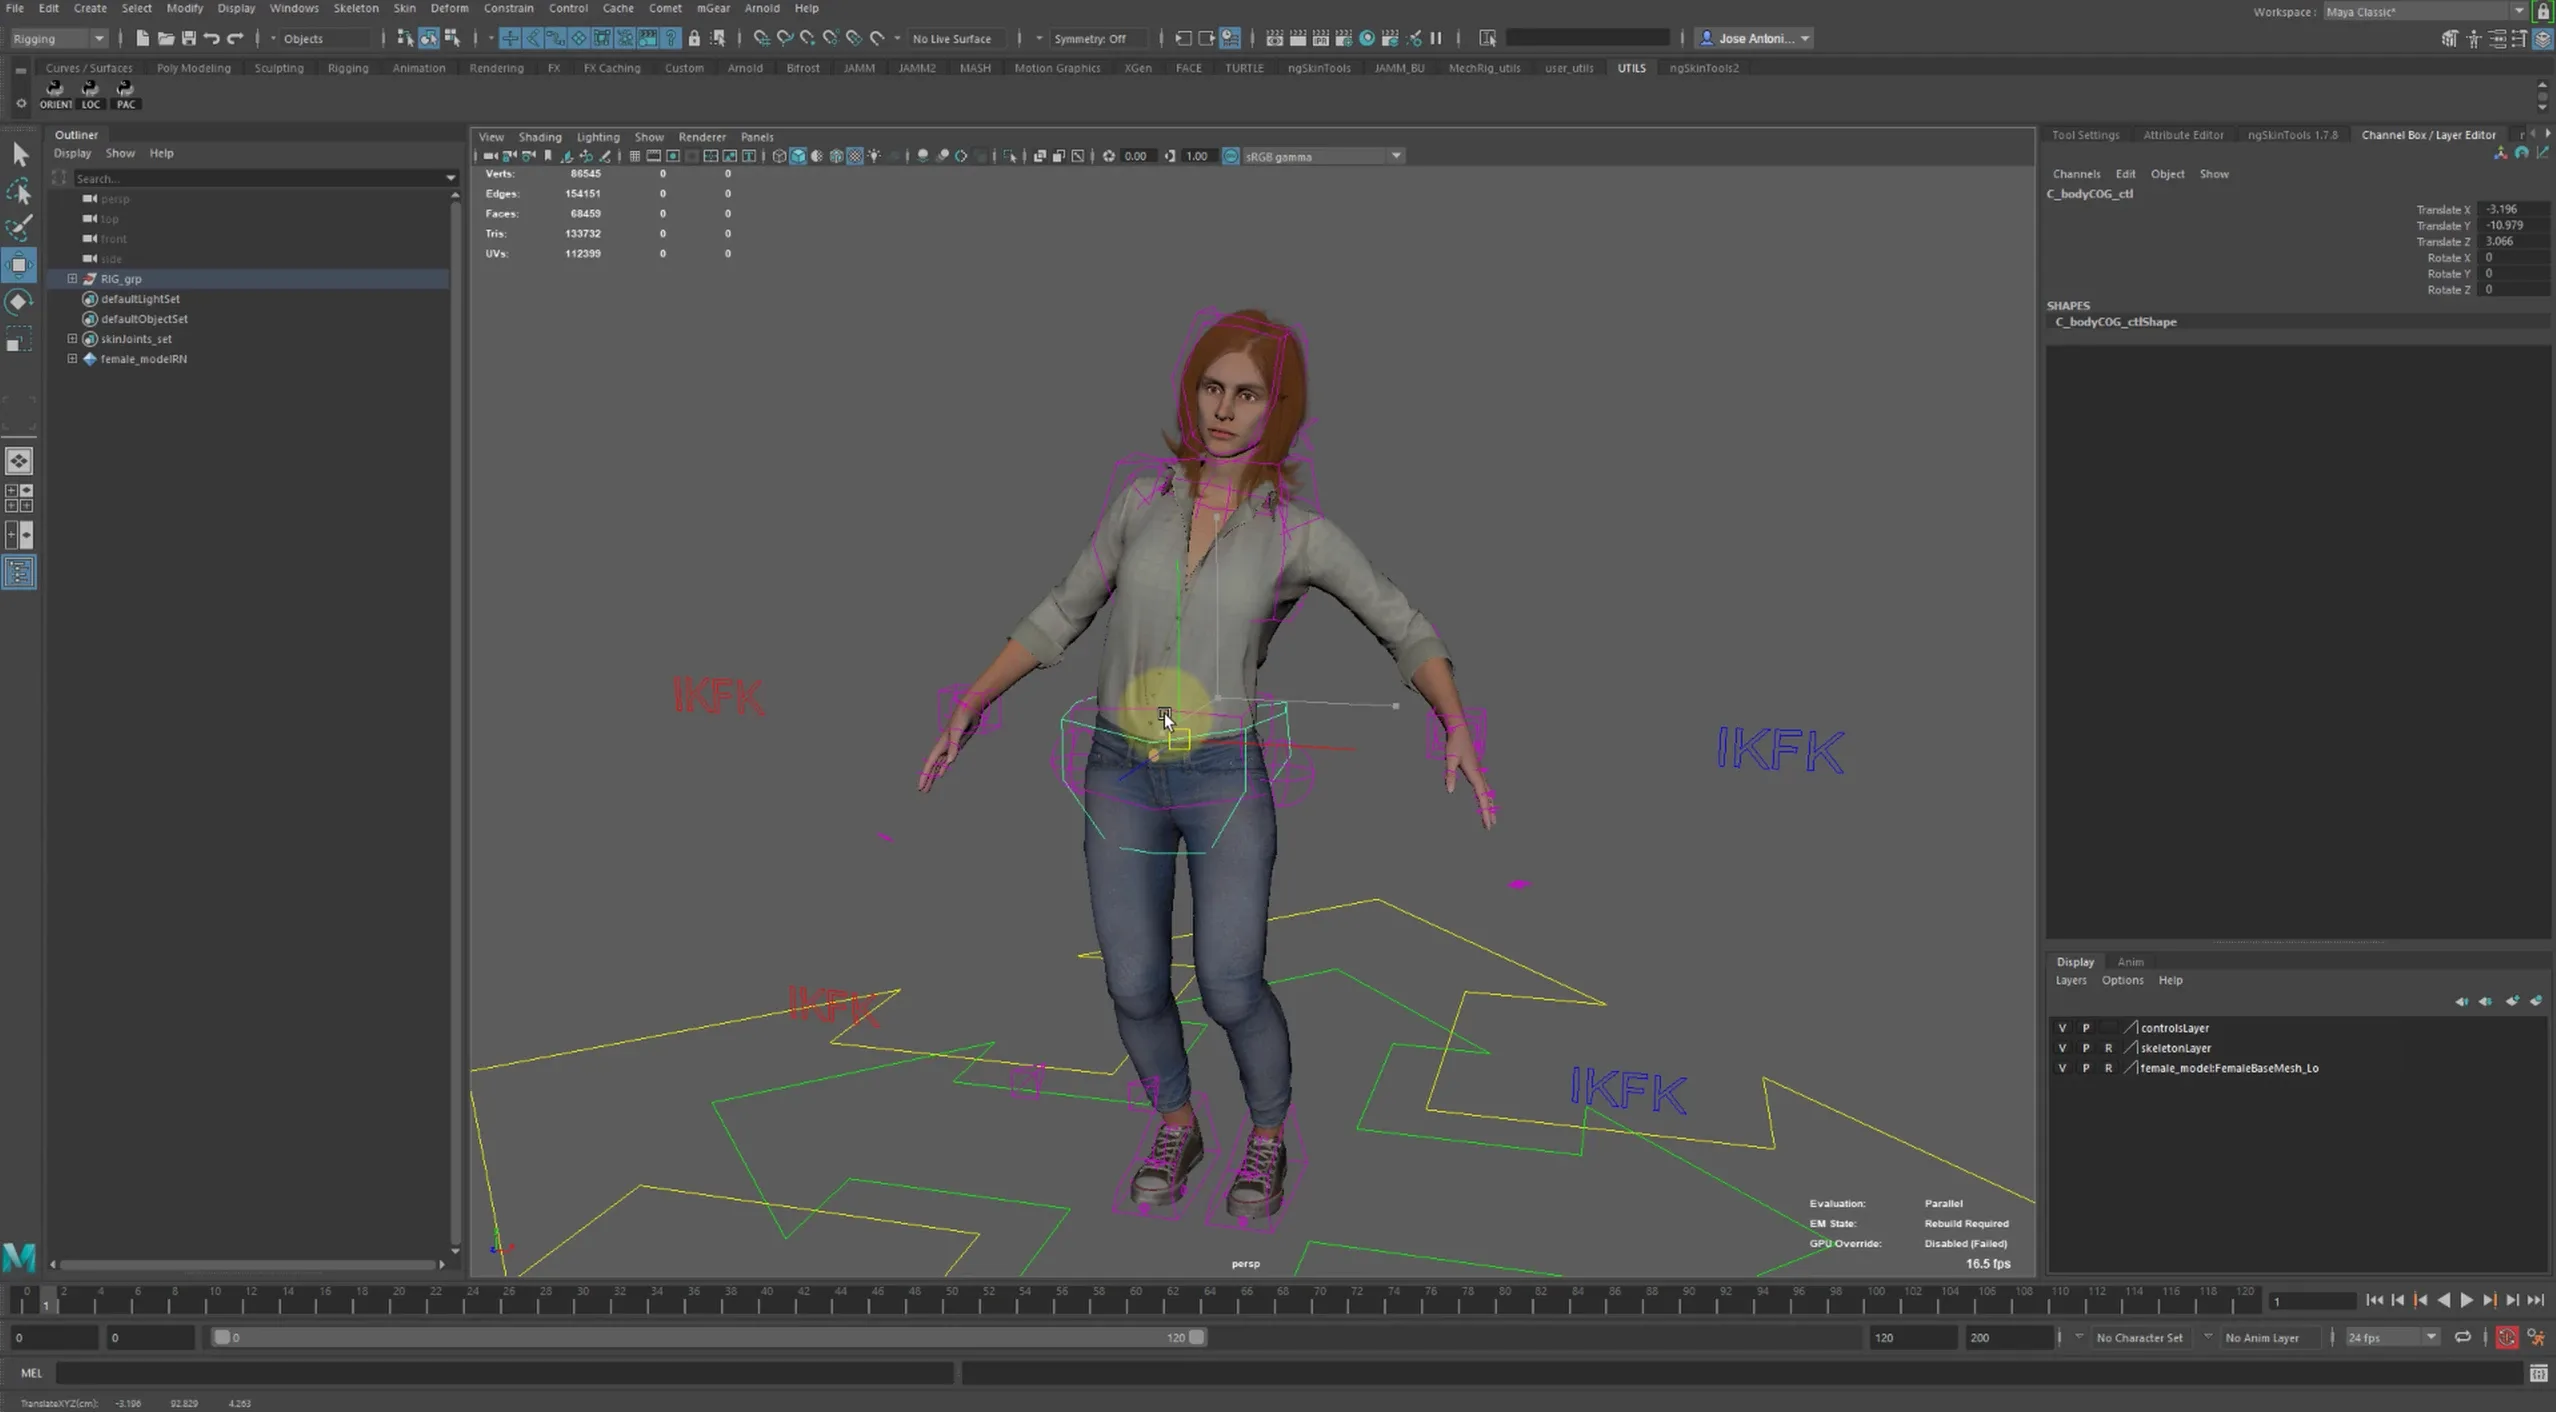Switch to single perspective layout icon
2556x1412 pixels.
point(19,460)
